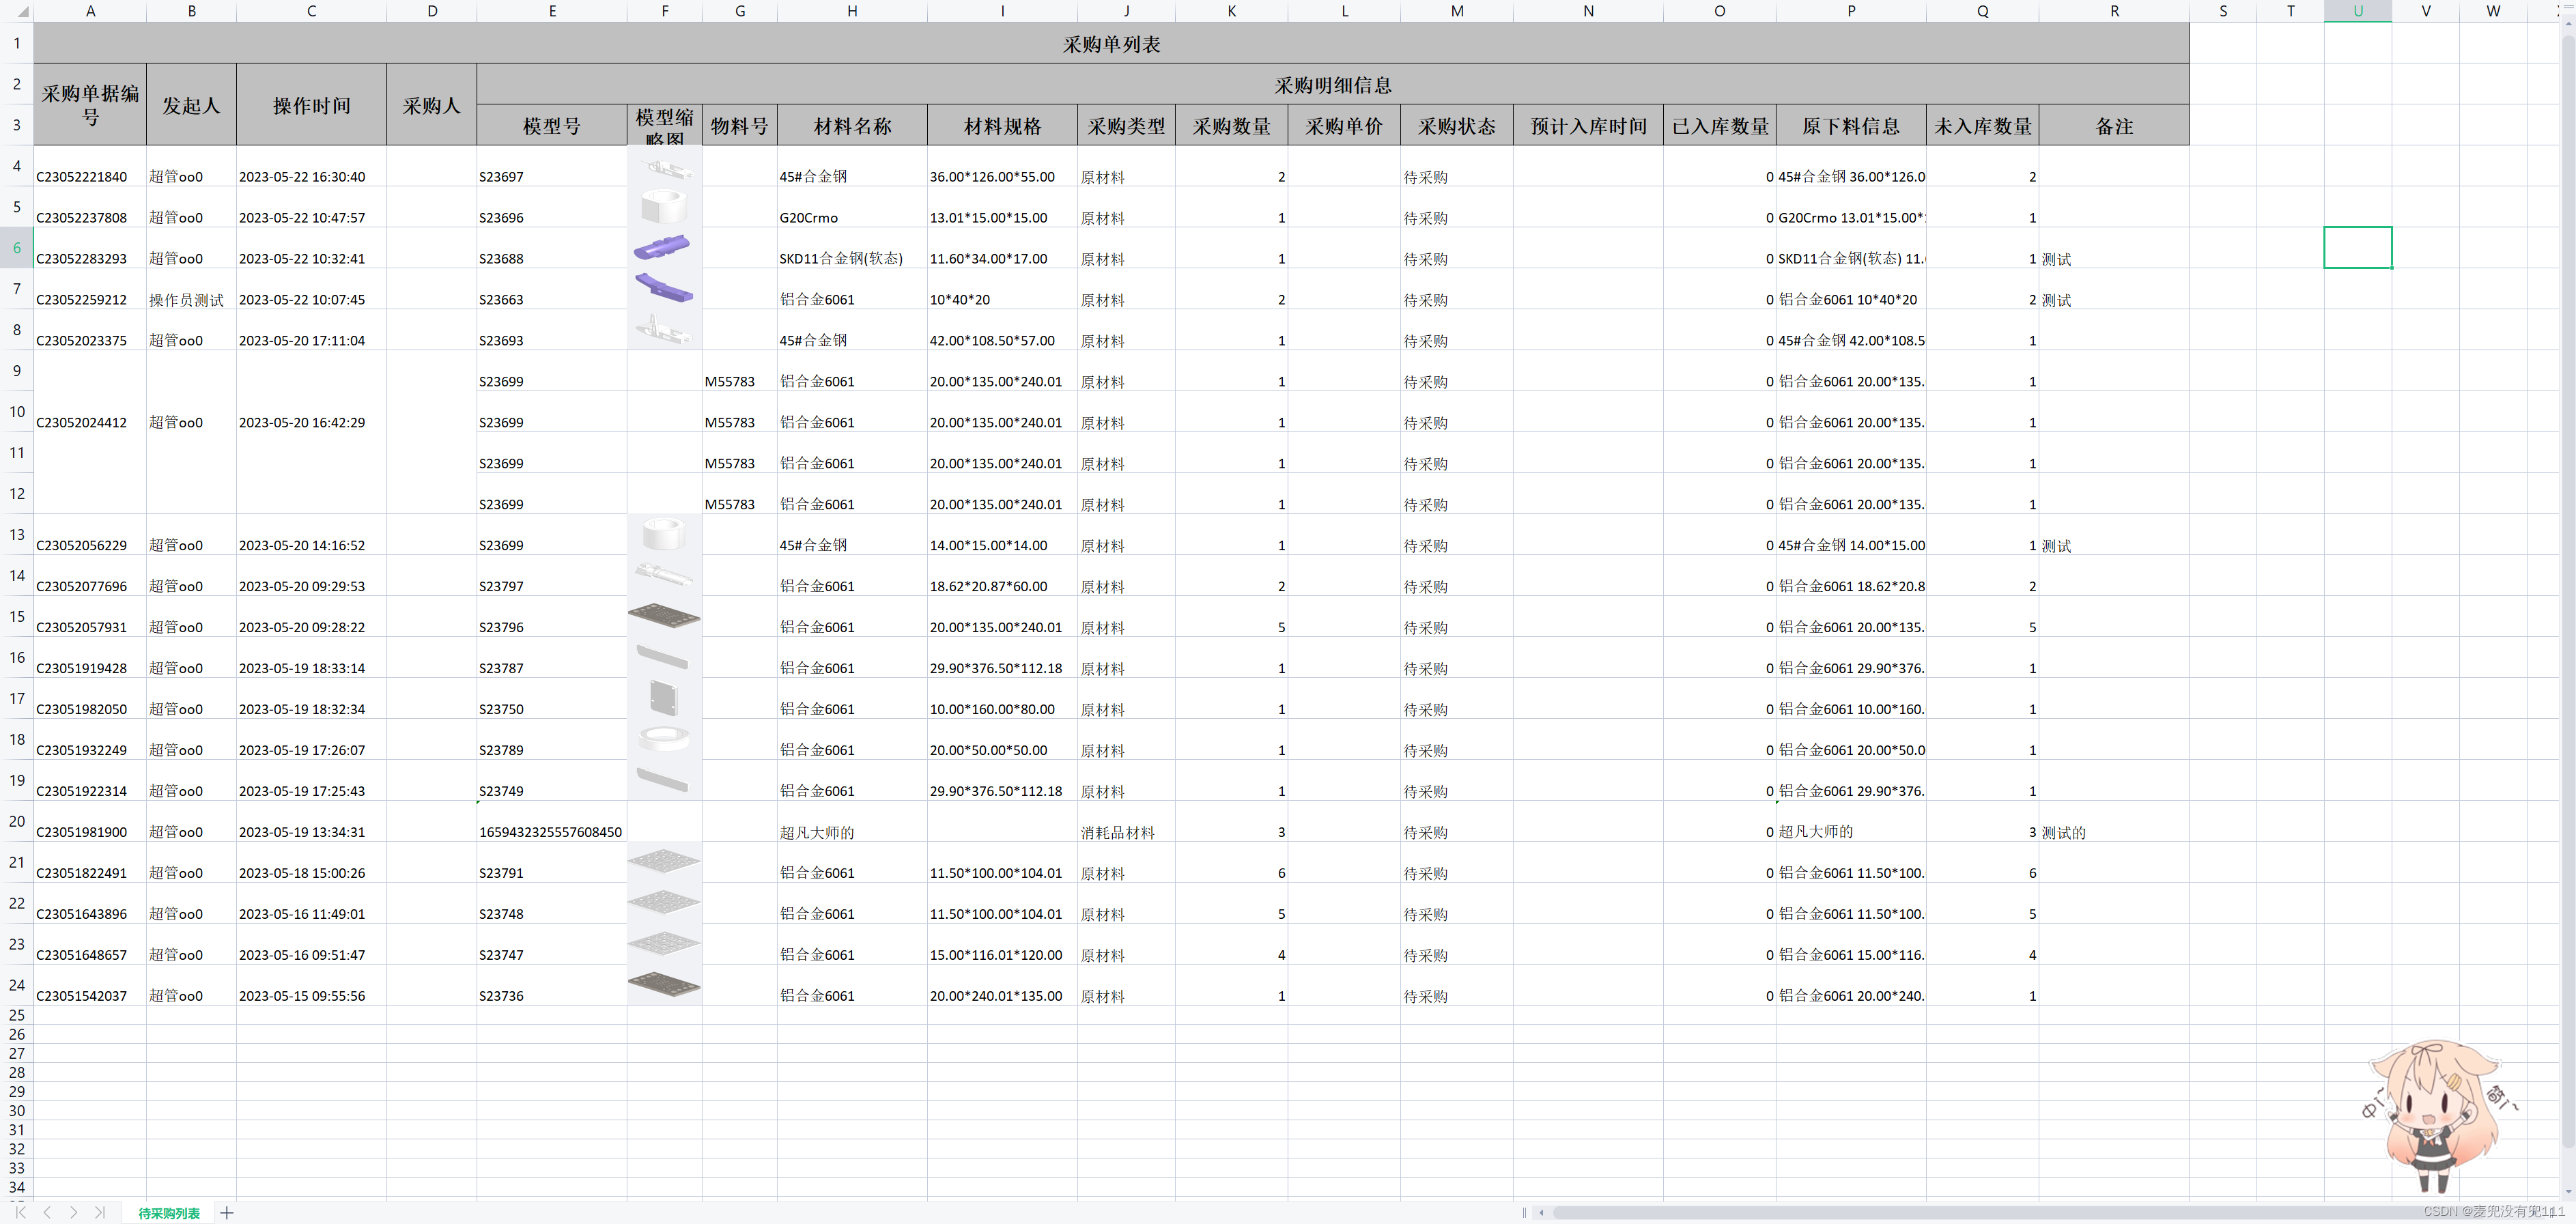2576x1224 pixels.
Task: Select column U header
Action: [x=2357, y=11]
